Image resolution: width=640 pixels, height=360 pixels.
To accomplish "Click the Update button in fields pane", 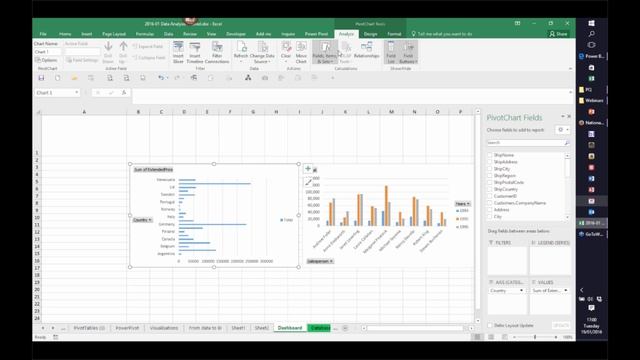I will click(561, 325).
